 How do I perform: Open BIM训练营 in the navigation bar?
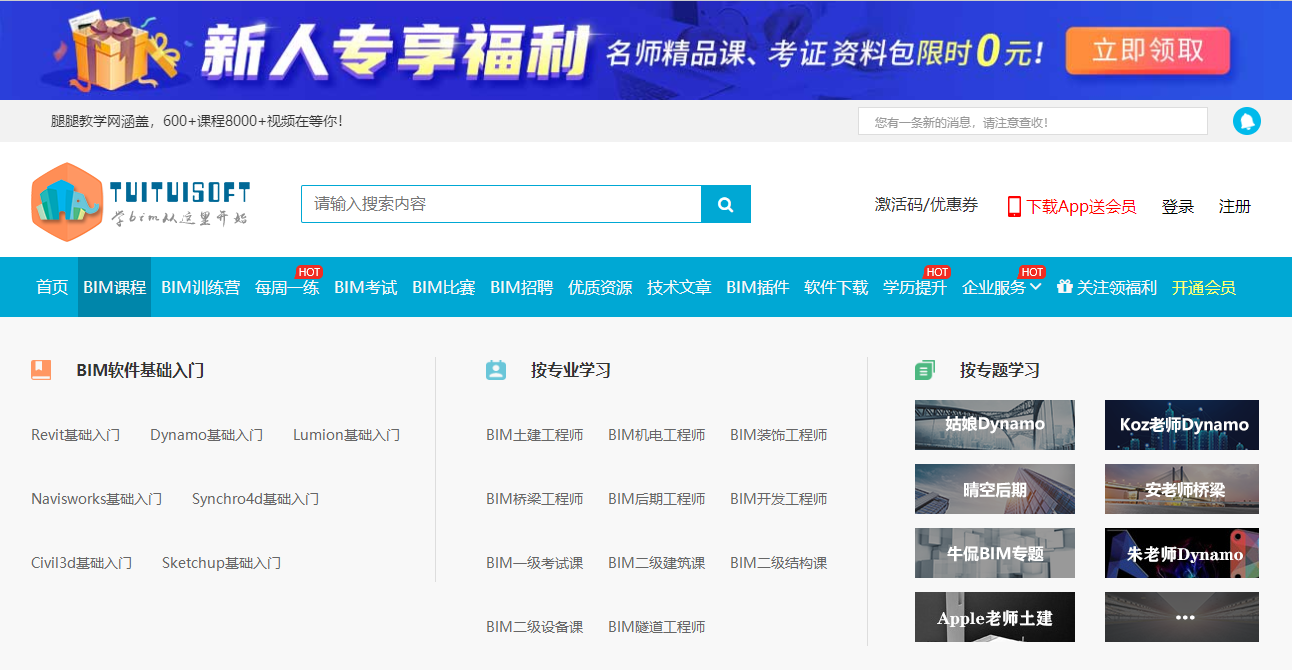tap(200, 287)
